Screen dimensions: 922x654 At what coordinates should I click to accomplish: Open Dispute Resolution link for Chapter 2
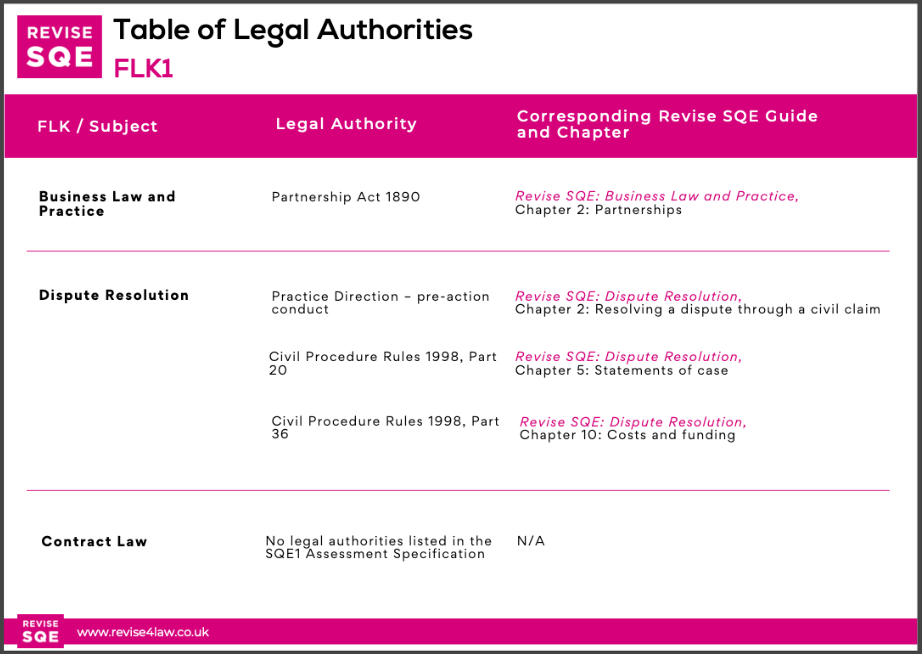pos(629,296)
